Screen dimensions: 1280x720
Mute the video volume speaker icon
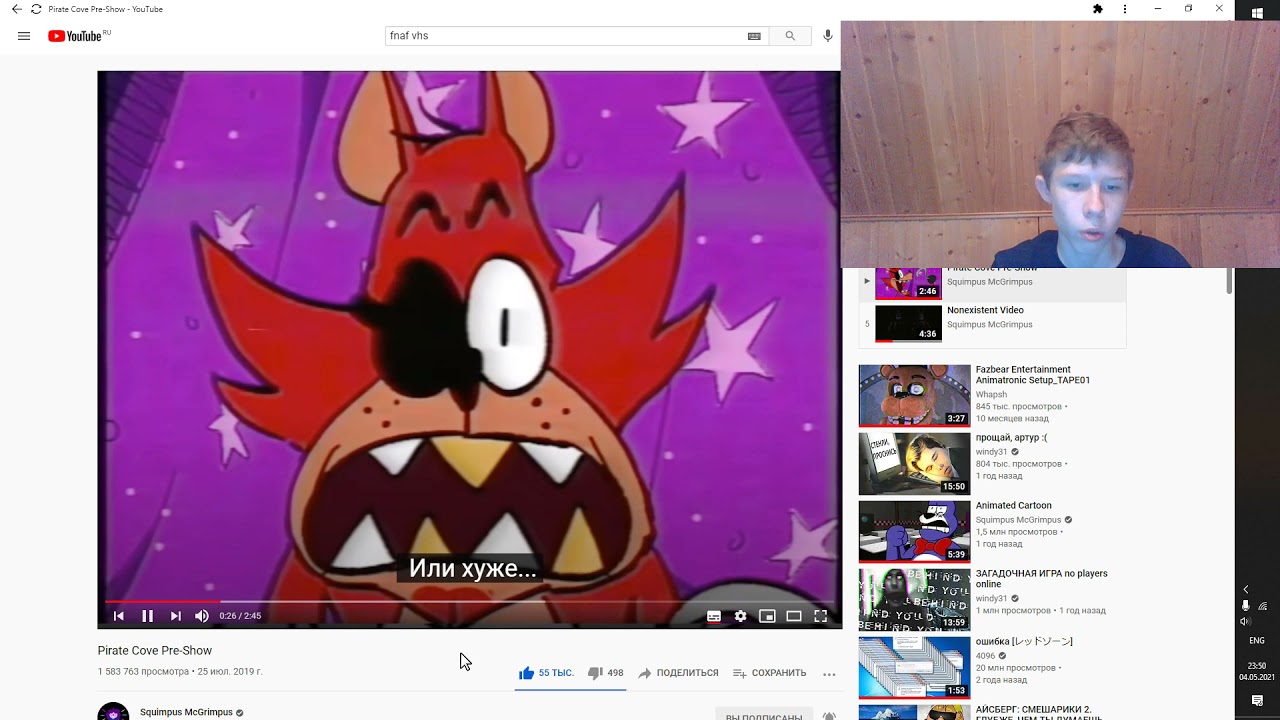[202, 616]
